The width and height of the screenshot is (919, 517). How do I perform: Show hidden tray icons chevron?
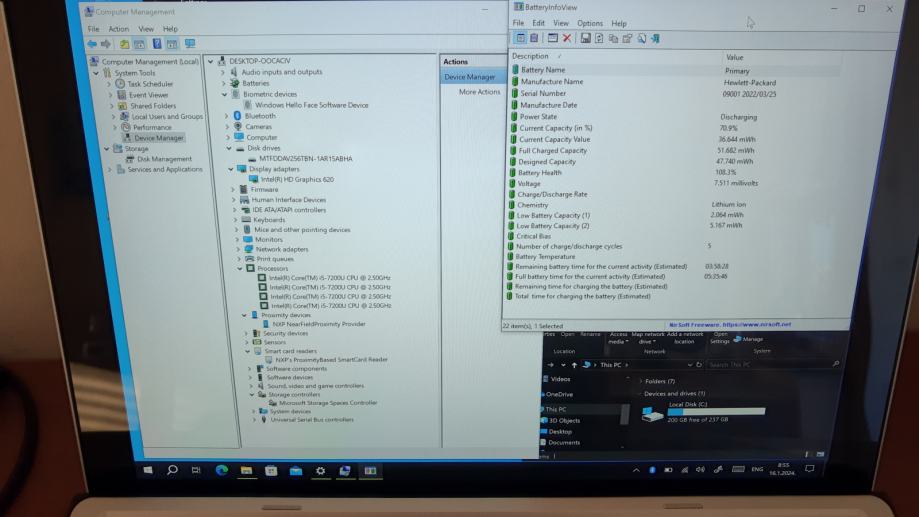tap(636, 470)
